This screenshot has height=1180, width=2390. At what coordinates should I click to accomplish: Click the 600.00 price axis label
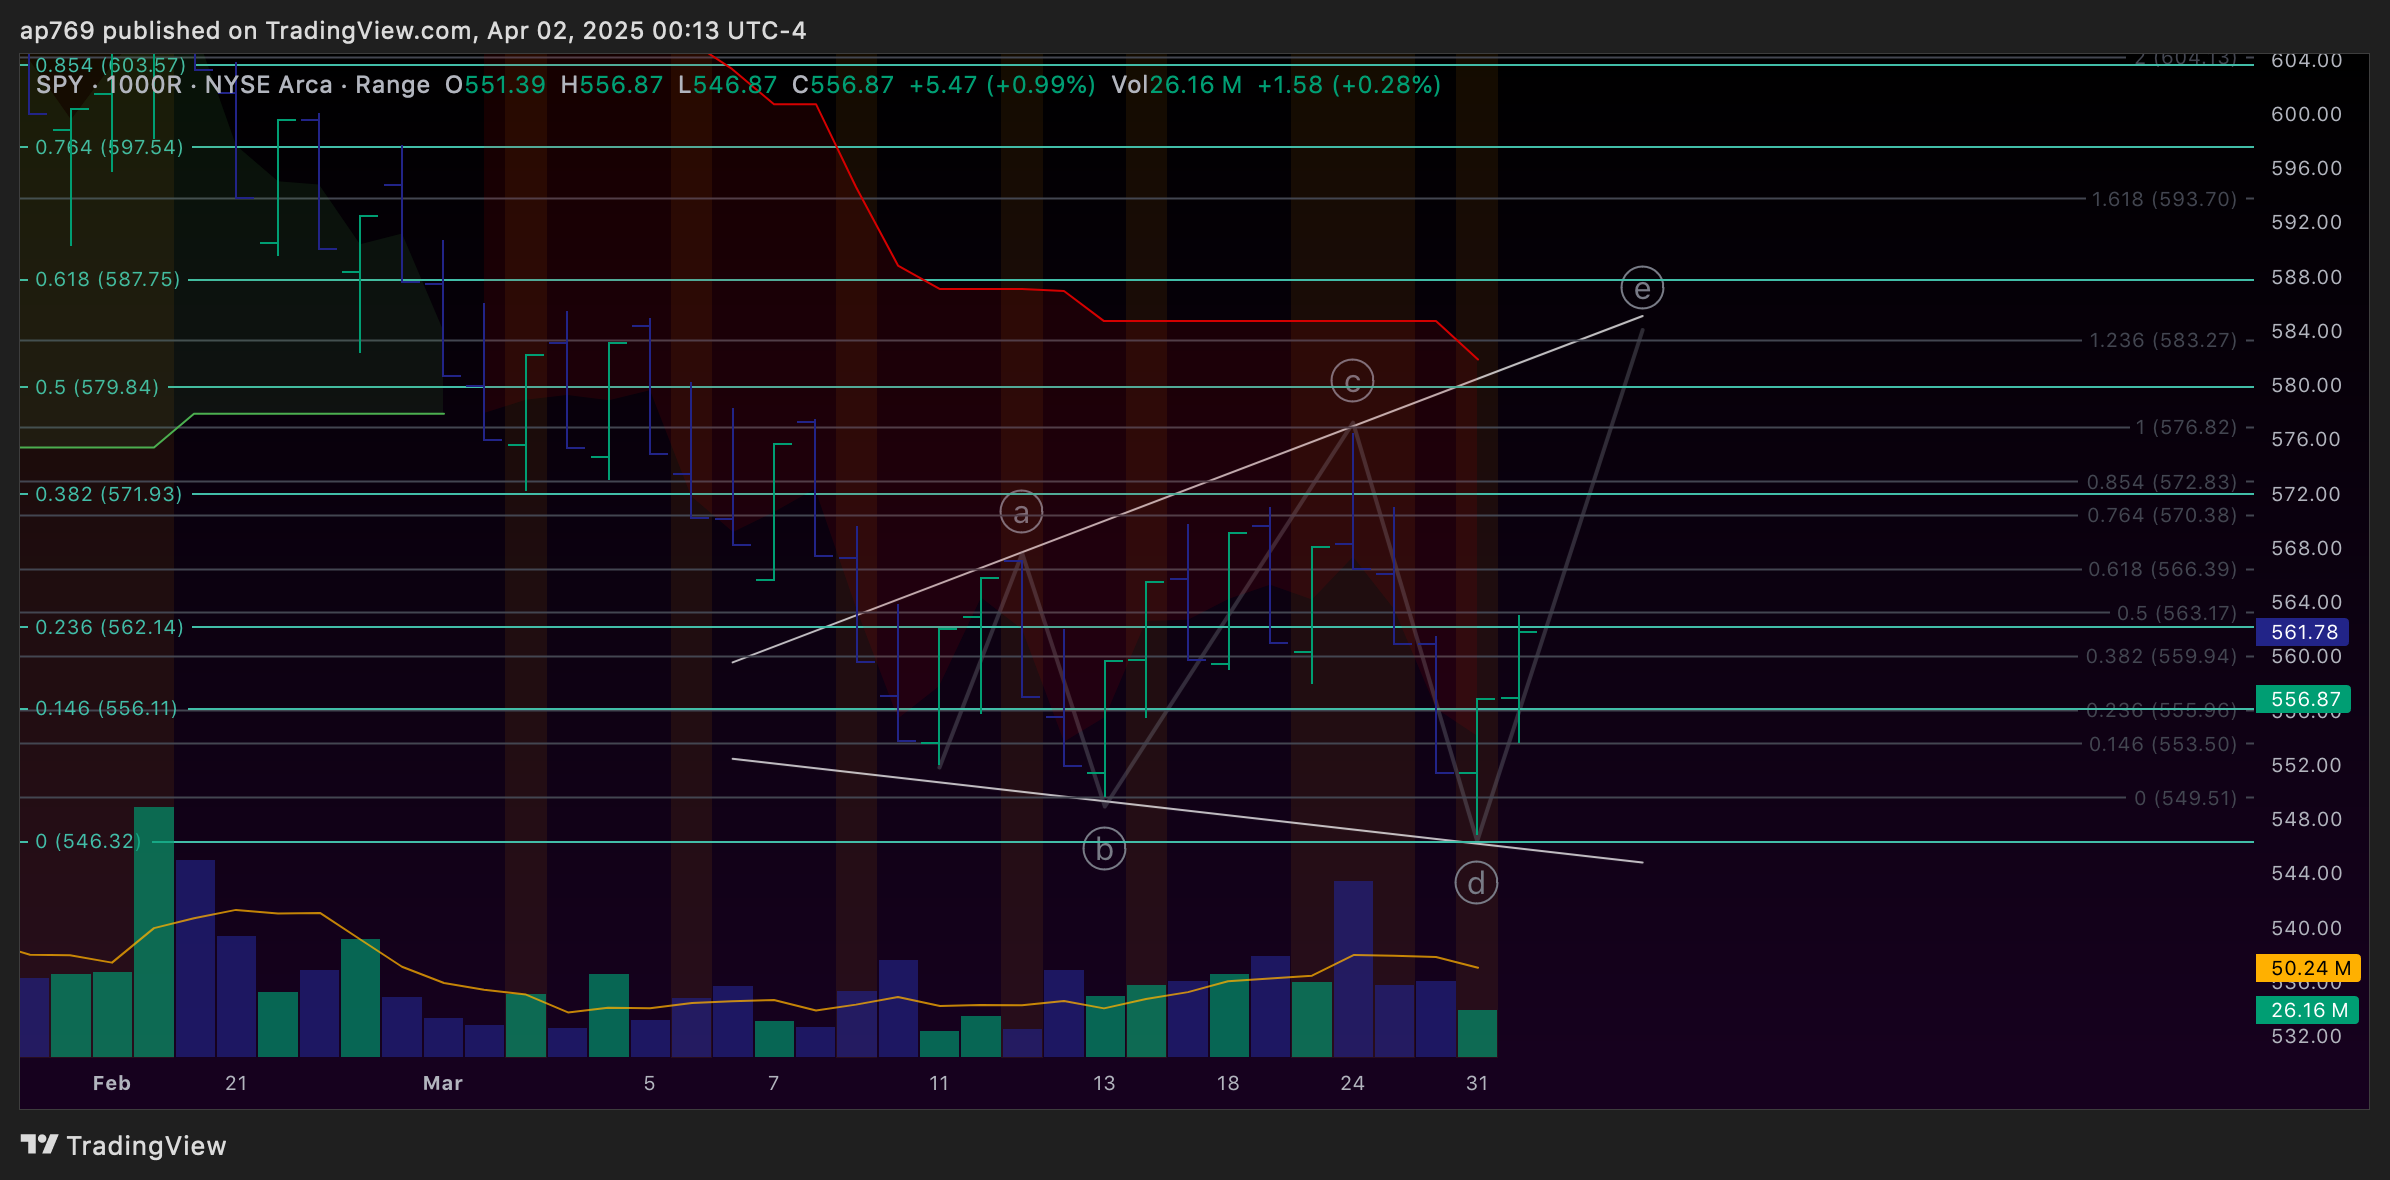2306,114
